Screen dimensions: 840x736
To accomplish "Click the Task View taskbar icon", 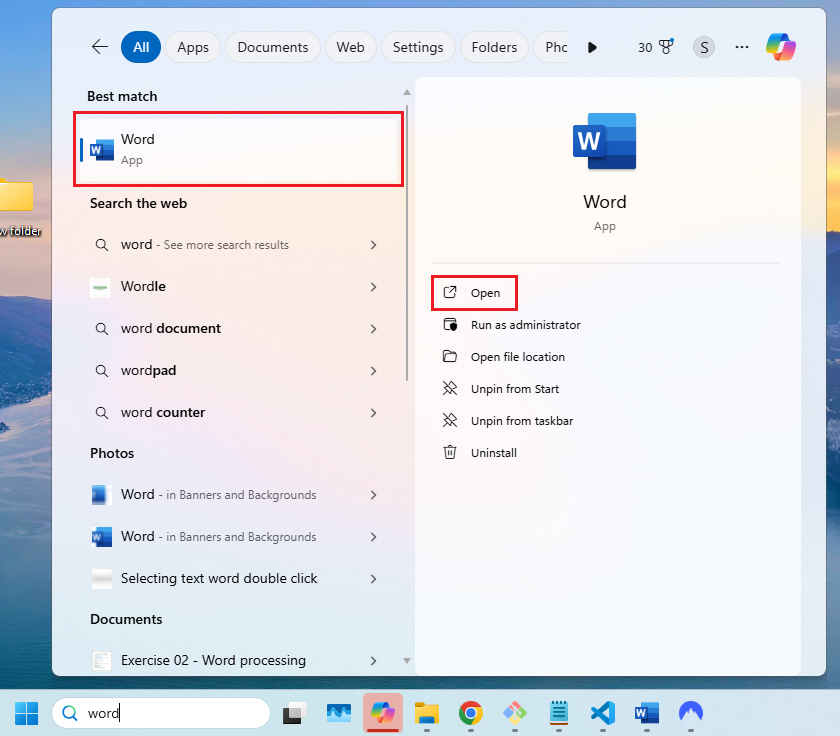I will (294, 713).
